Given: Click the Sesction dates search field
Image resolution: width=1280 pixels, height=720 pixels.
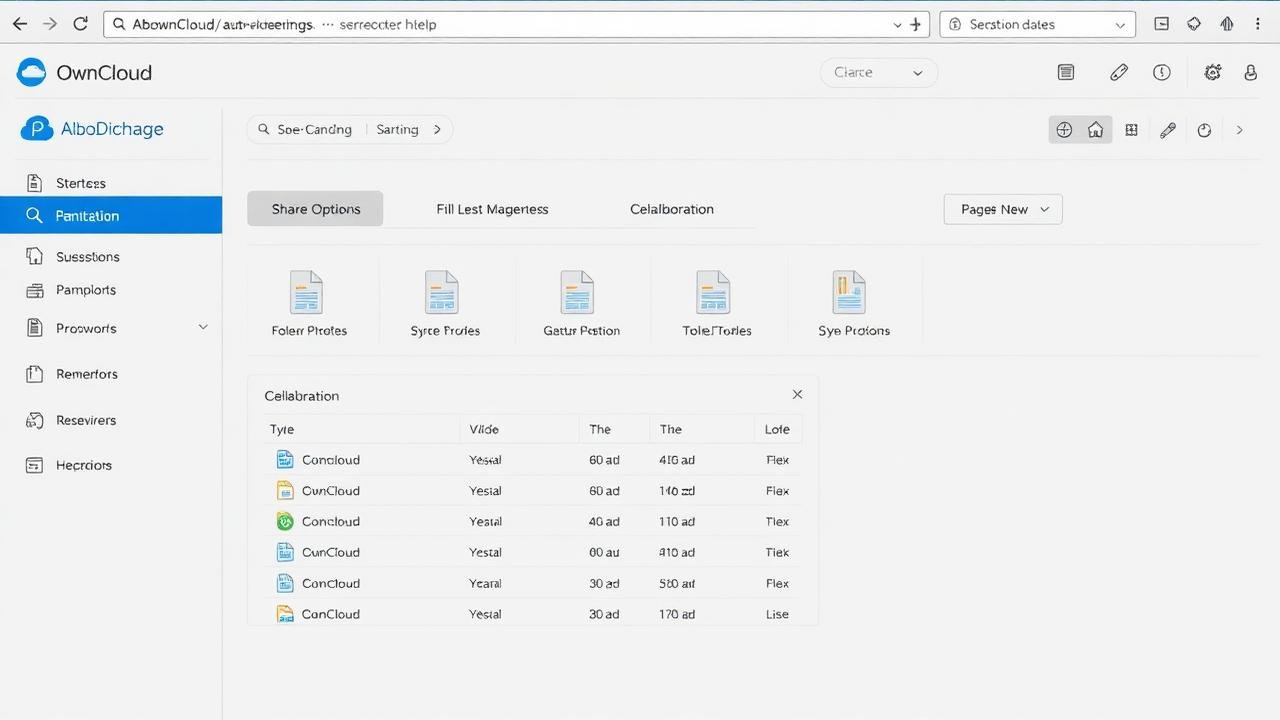Looking at the screenshot, I should [x=1037, y=24].
